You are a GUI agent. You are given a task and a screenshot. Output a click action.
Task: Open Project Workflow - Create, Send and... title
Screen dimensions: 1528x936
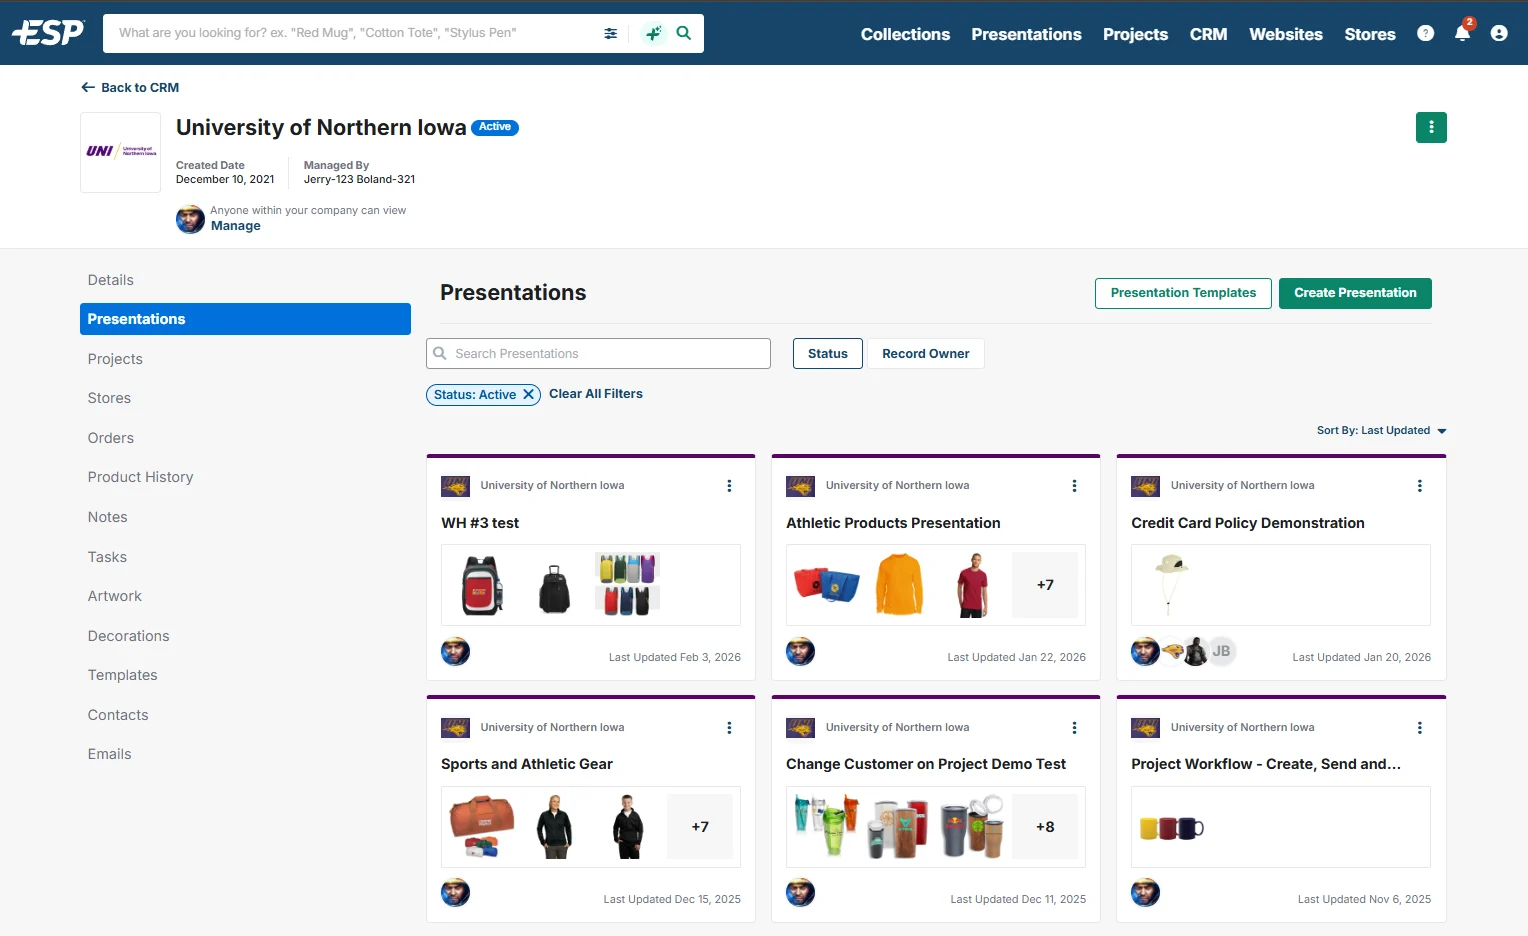[x=1266, y=764]
